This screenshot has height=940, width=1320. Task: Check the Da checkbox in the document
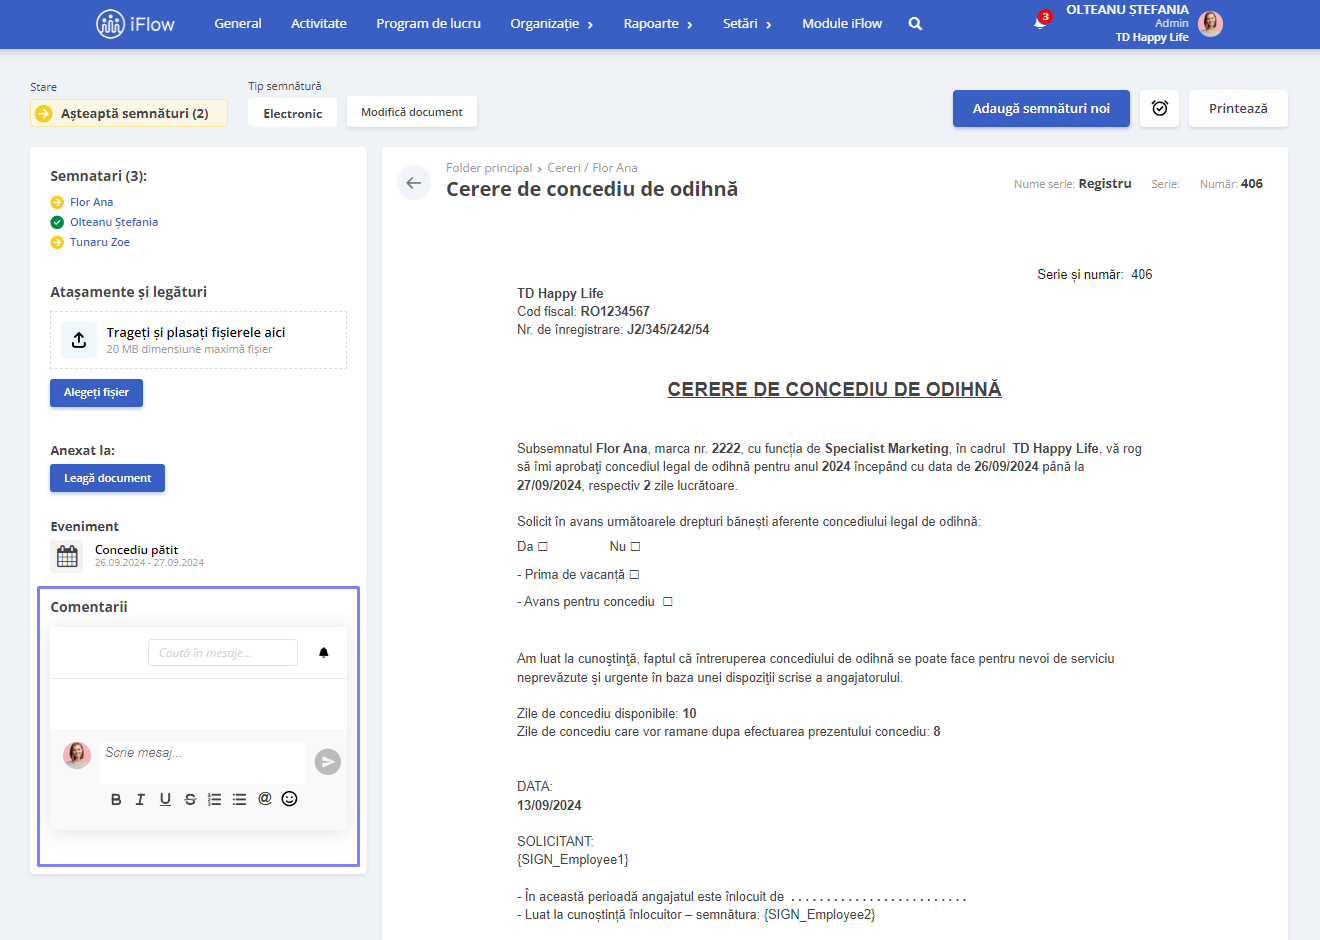coord(543,547)
